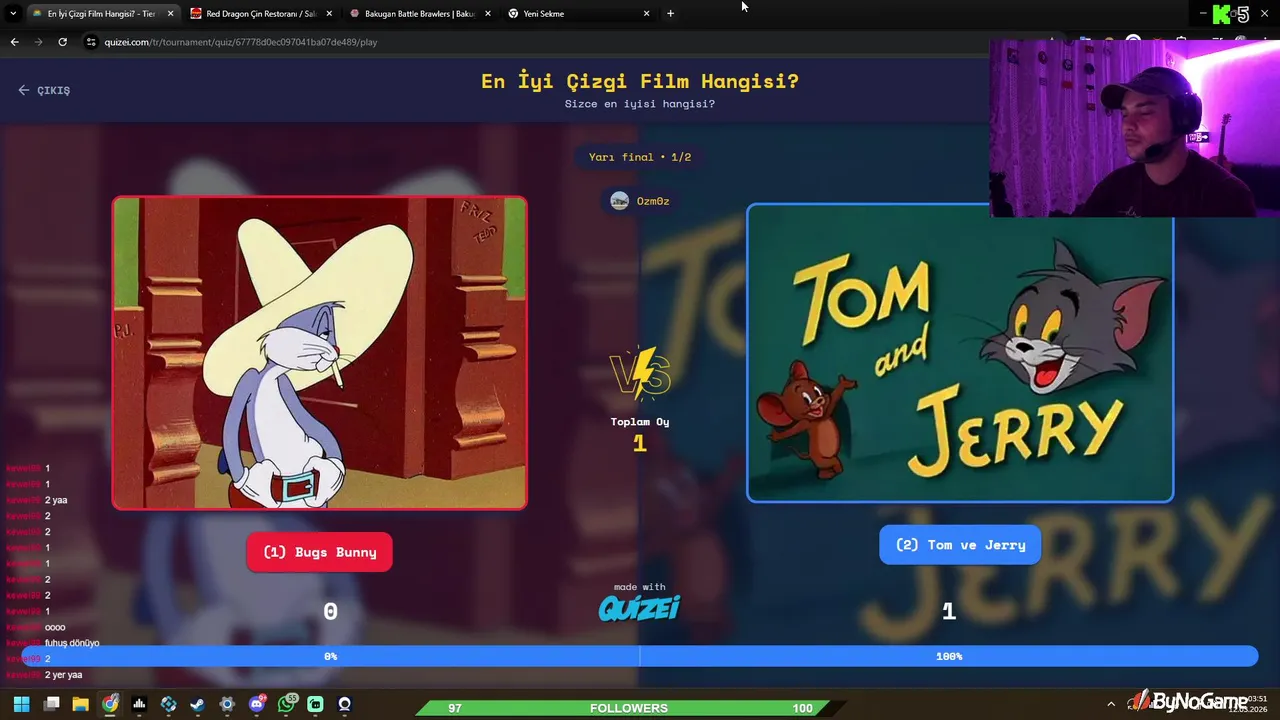
Task: Click the 0% vote bar segment
Action: point(330,656)
